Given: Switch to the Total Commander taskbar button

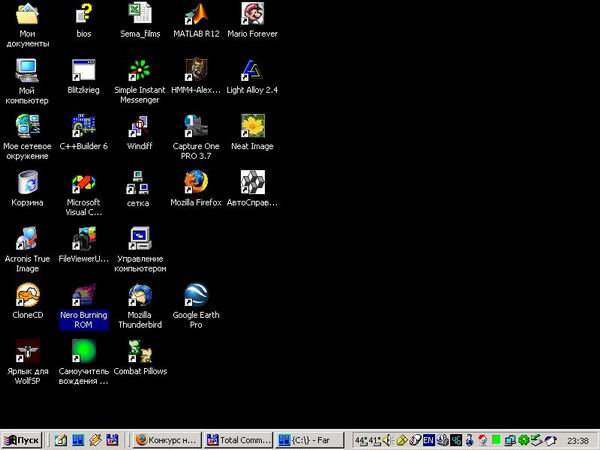Looking at the screenshot, I should [x=239, y=440].
